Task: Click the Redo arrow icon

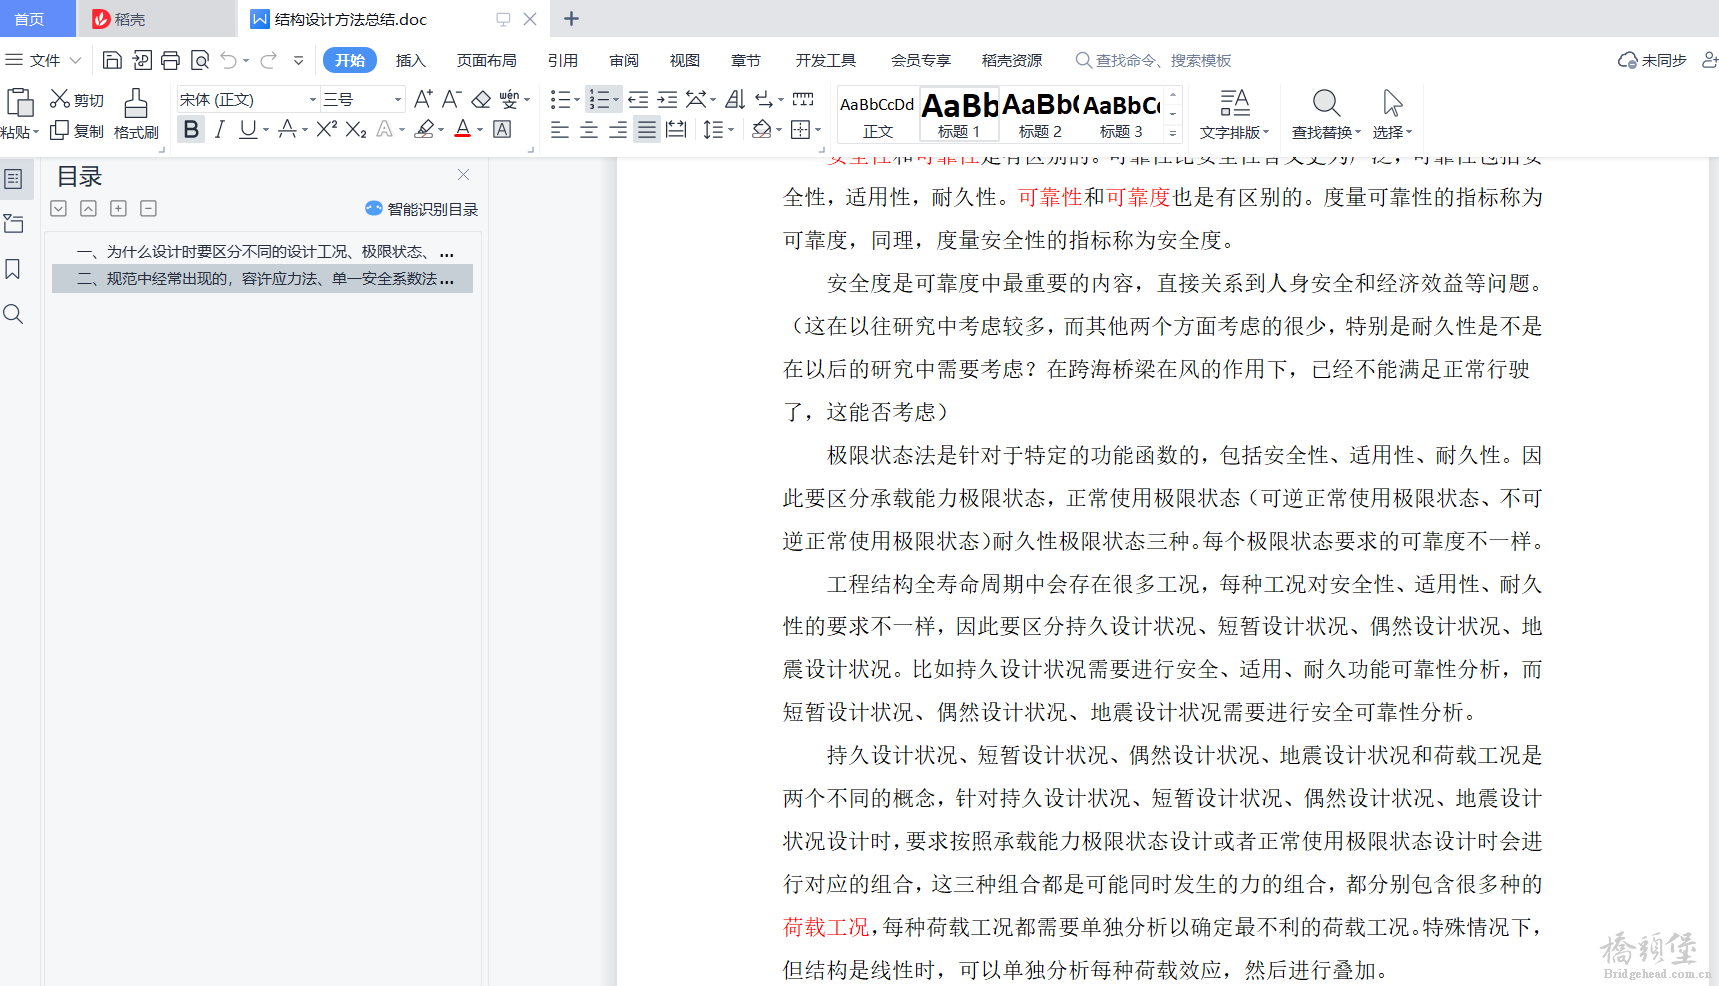Action: coord(268,61)
